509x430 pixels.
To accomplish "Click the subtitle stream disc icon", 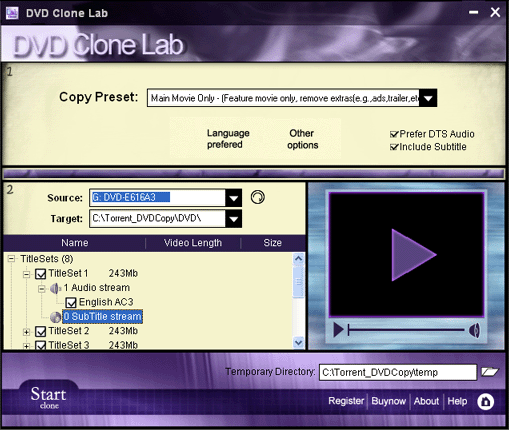I will pos(56,317).
